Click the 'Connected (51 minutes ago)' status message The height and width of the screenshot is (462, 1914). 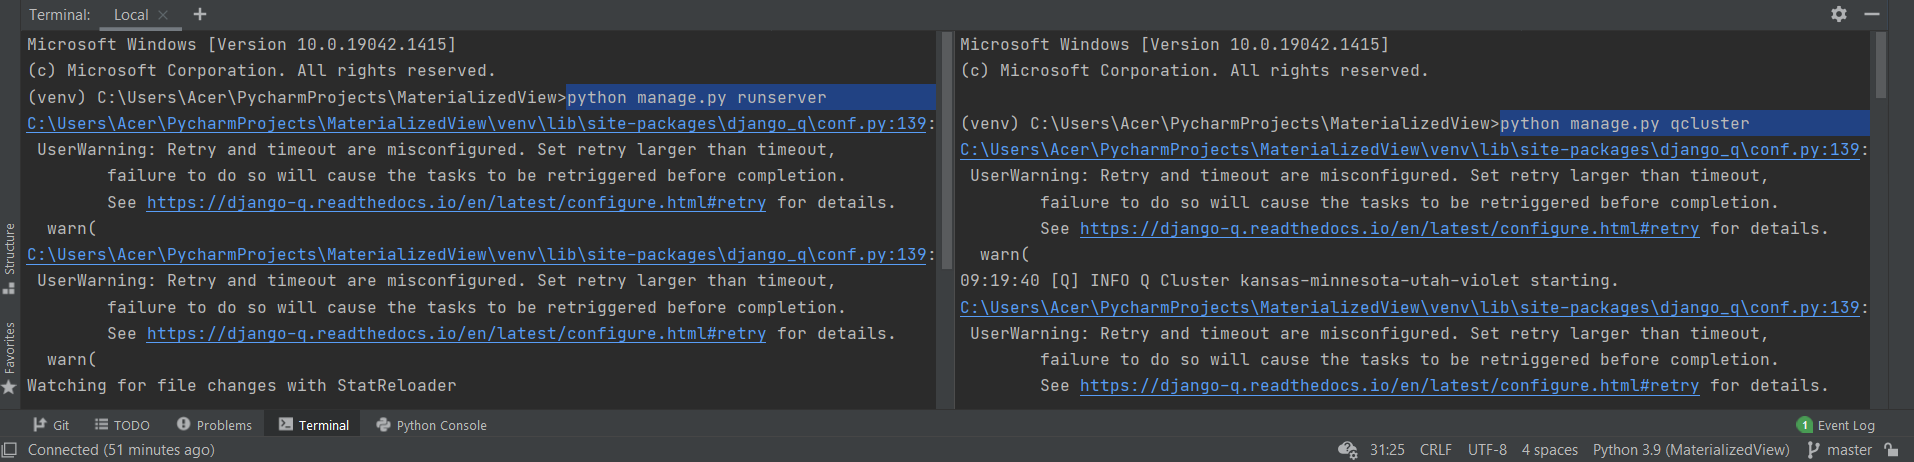click(x=121, y=450)
